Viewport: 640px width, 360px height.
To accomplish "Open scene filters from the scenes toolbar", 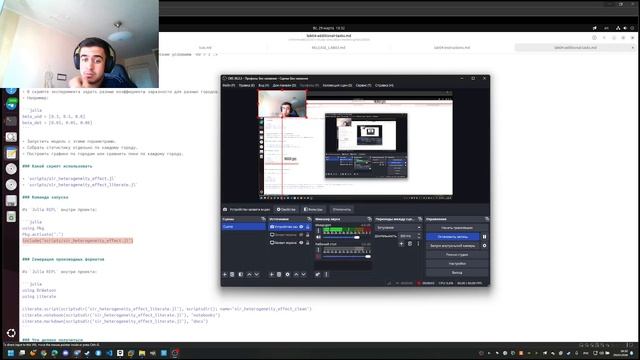I will pos(241,275).
